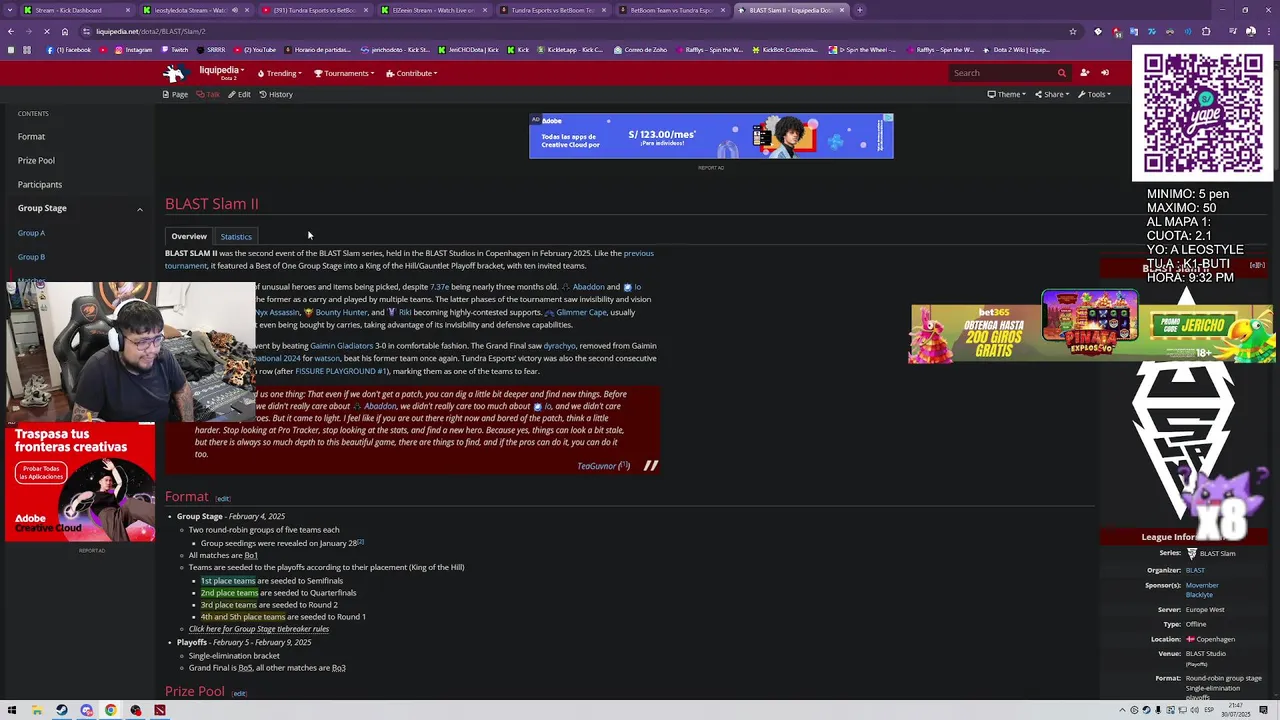Click the Liquipedia horse logo
Image resolution: width=1280 pixels, height=720 pixels.
tap(174, 73)
